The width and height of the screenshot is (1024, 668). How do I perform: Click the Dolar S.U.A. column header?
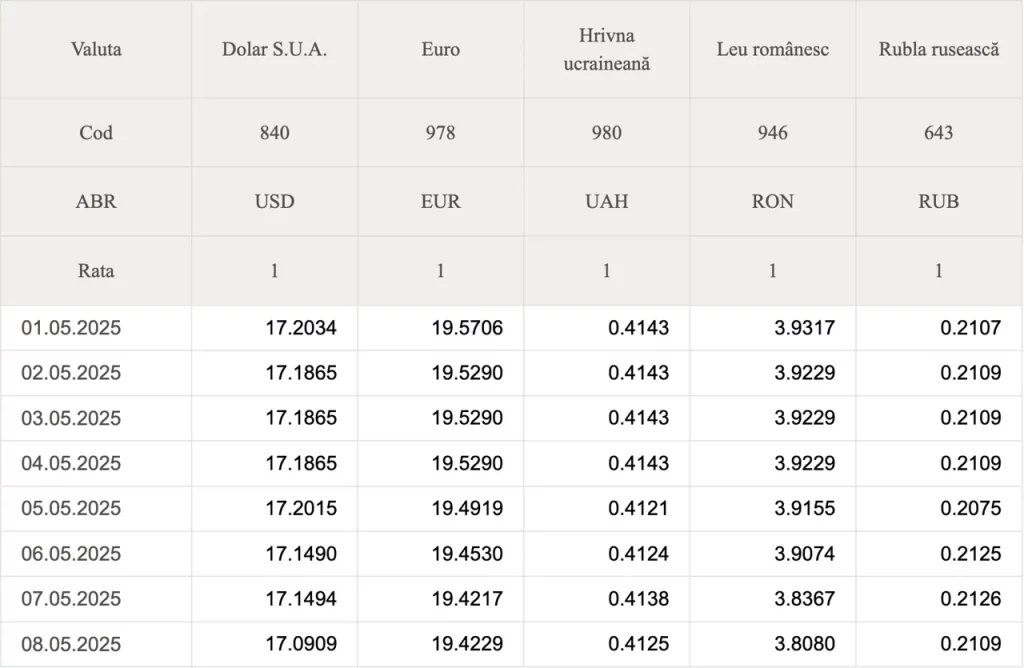(x=274, y=50)
